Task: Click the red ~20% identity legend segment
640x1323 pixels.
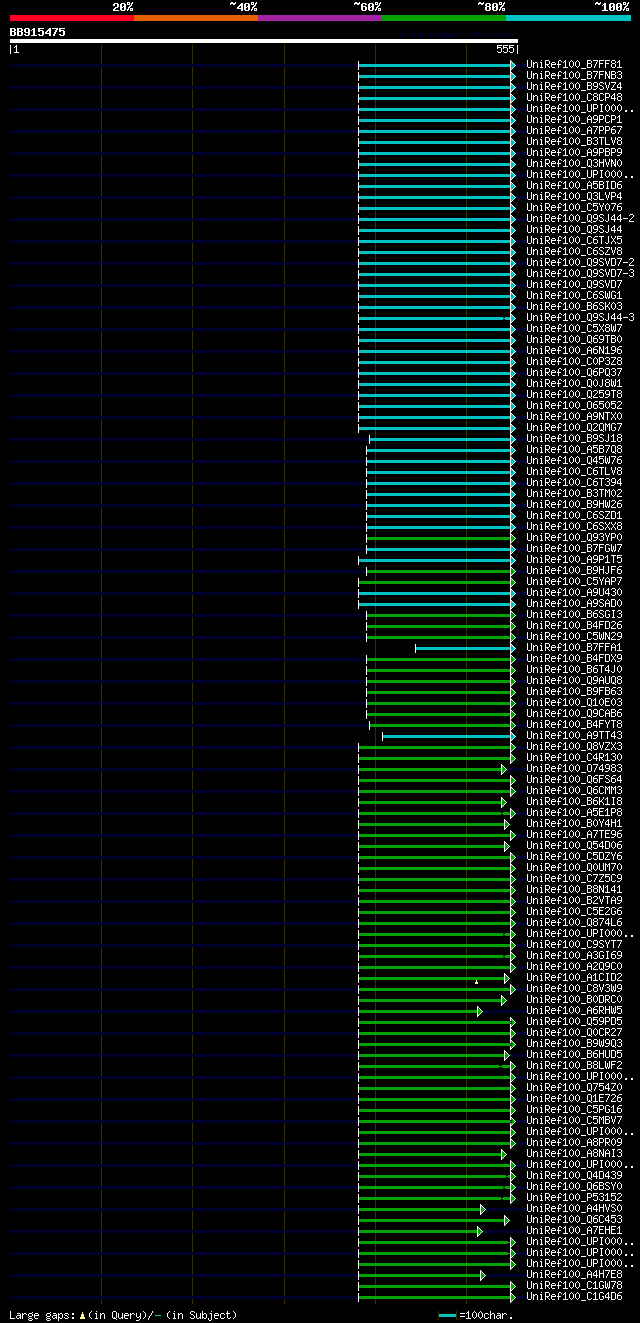Action: [x=72, y=18]
